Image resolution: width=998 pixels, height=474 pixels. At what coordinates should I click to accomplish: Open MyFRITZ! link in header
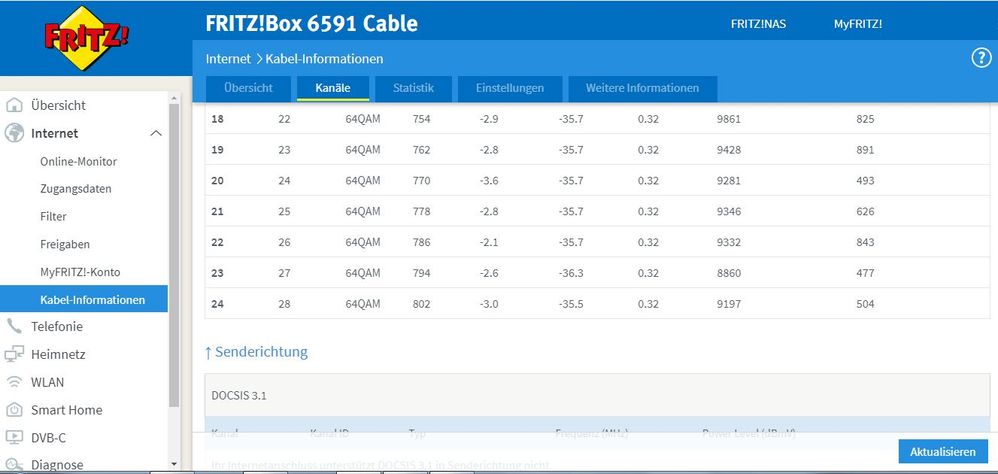[x=858, y=24]
